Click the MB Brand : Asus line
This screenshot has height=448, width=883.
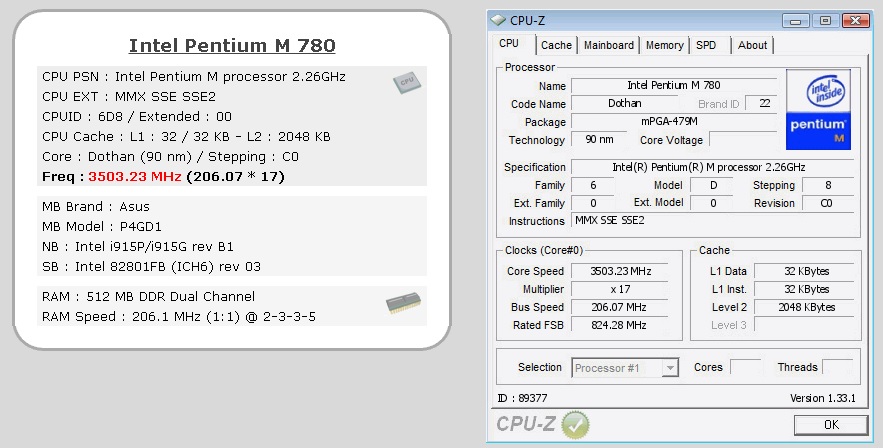(96, 207)
